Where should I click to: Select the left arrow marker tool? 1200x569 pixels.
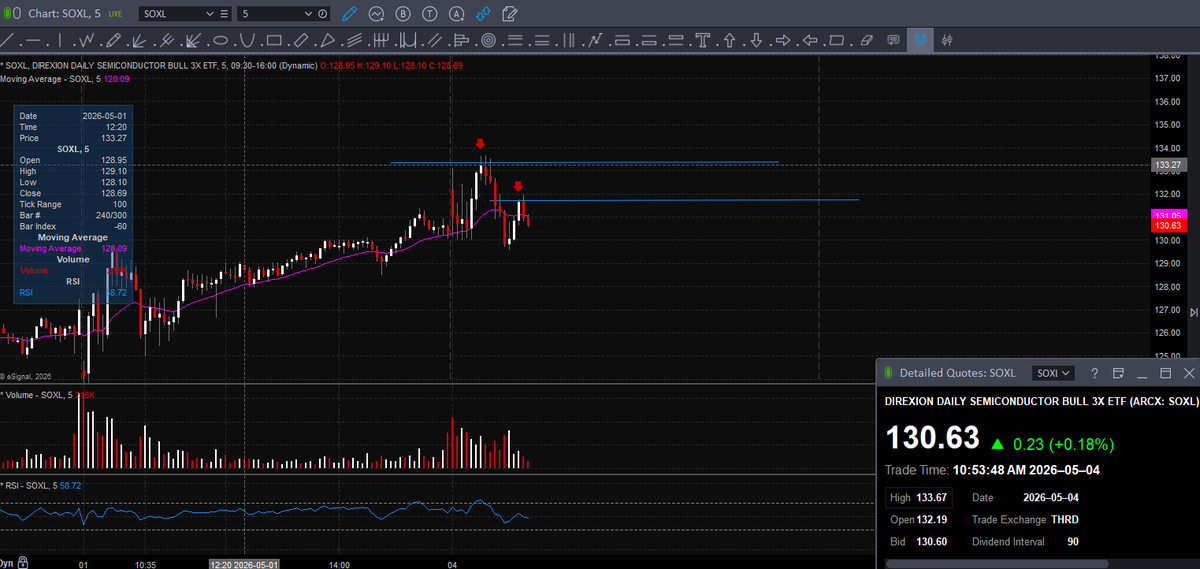tap(810, 41)
